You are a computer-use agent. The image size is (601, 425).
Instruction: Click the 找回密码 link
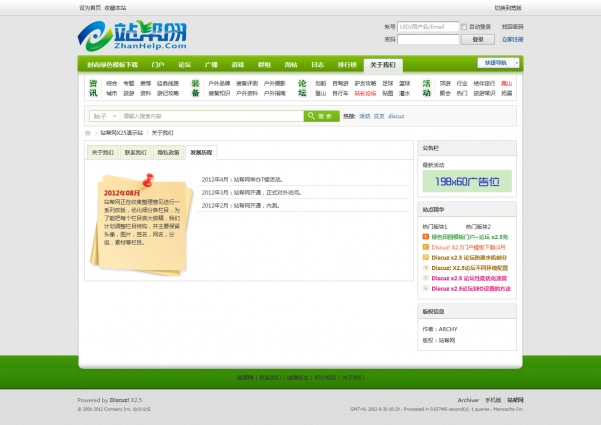click(512, 27)
